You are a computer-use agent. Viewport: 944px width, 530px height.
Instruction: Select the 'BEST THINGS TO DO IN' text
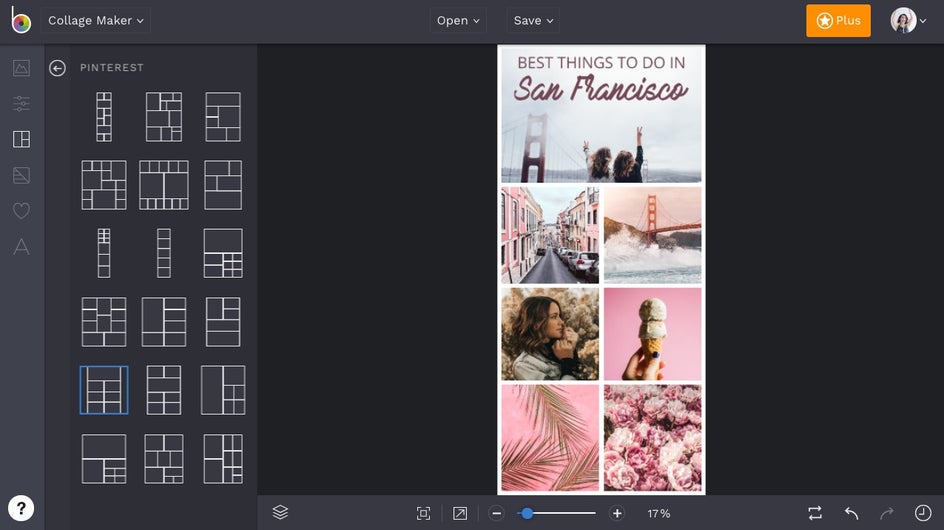(601, 63)
